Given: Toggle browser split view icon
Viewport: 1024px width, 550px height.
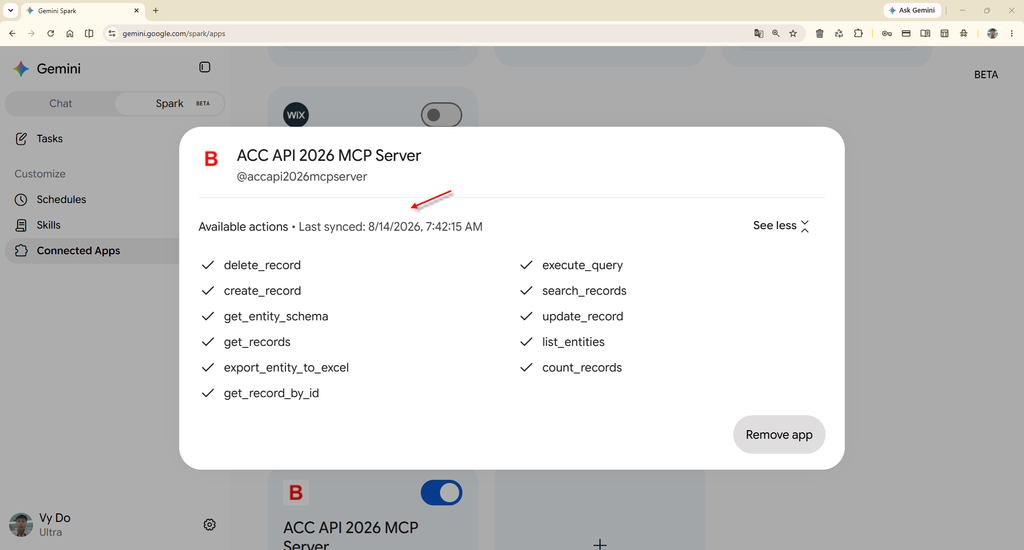Looking at the screenshot, I should click(x=89, y=33).
